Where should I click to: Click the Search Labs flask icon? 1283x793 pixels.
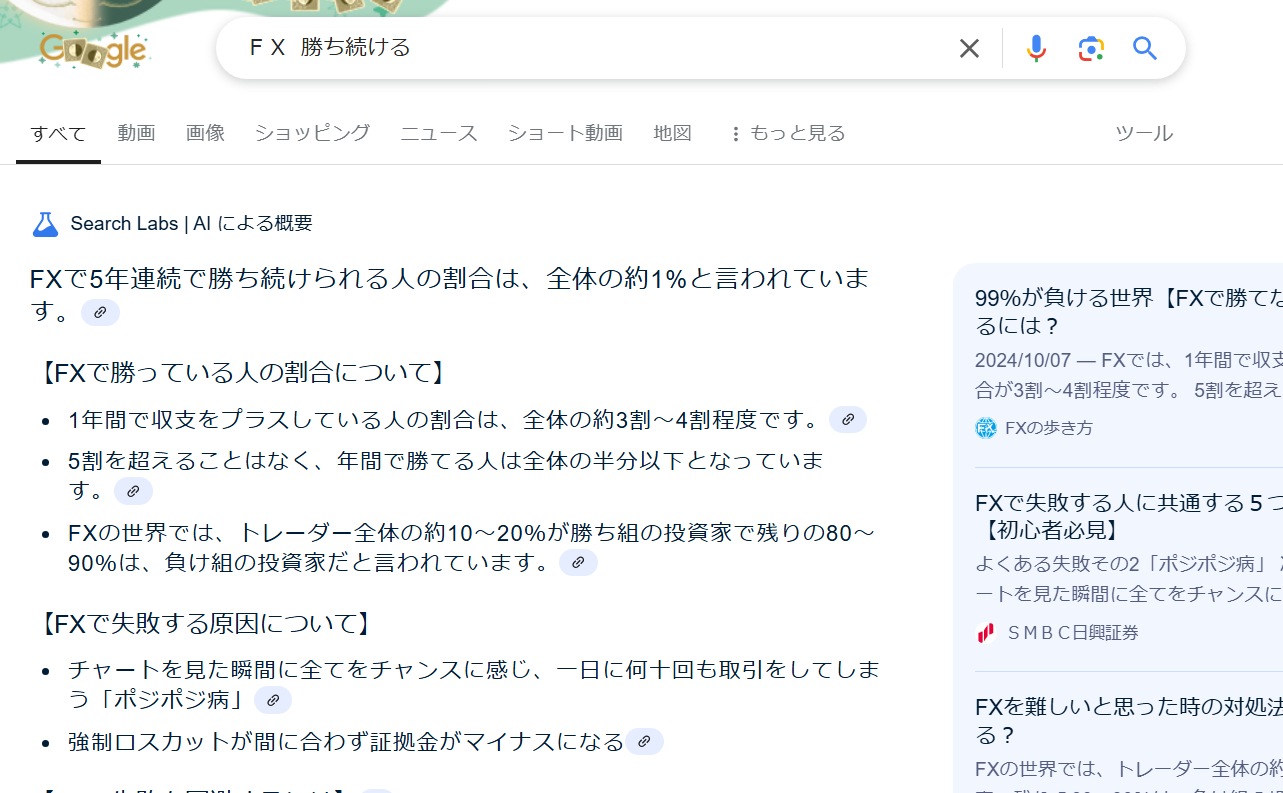pyautogui.click(x=45, y=223)
